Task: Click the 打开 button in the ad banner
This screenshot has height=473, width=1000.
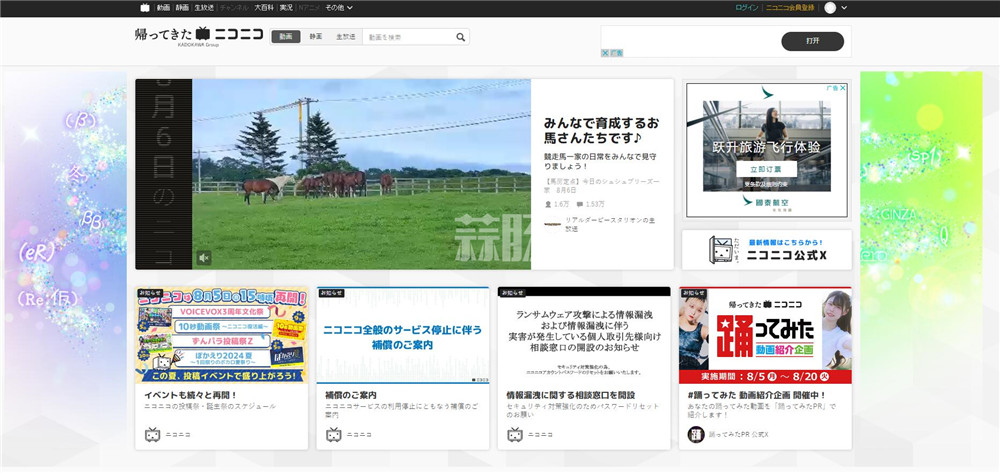Action: point(812,41)
